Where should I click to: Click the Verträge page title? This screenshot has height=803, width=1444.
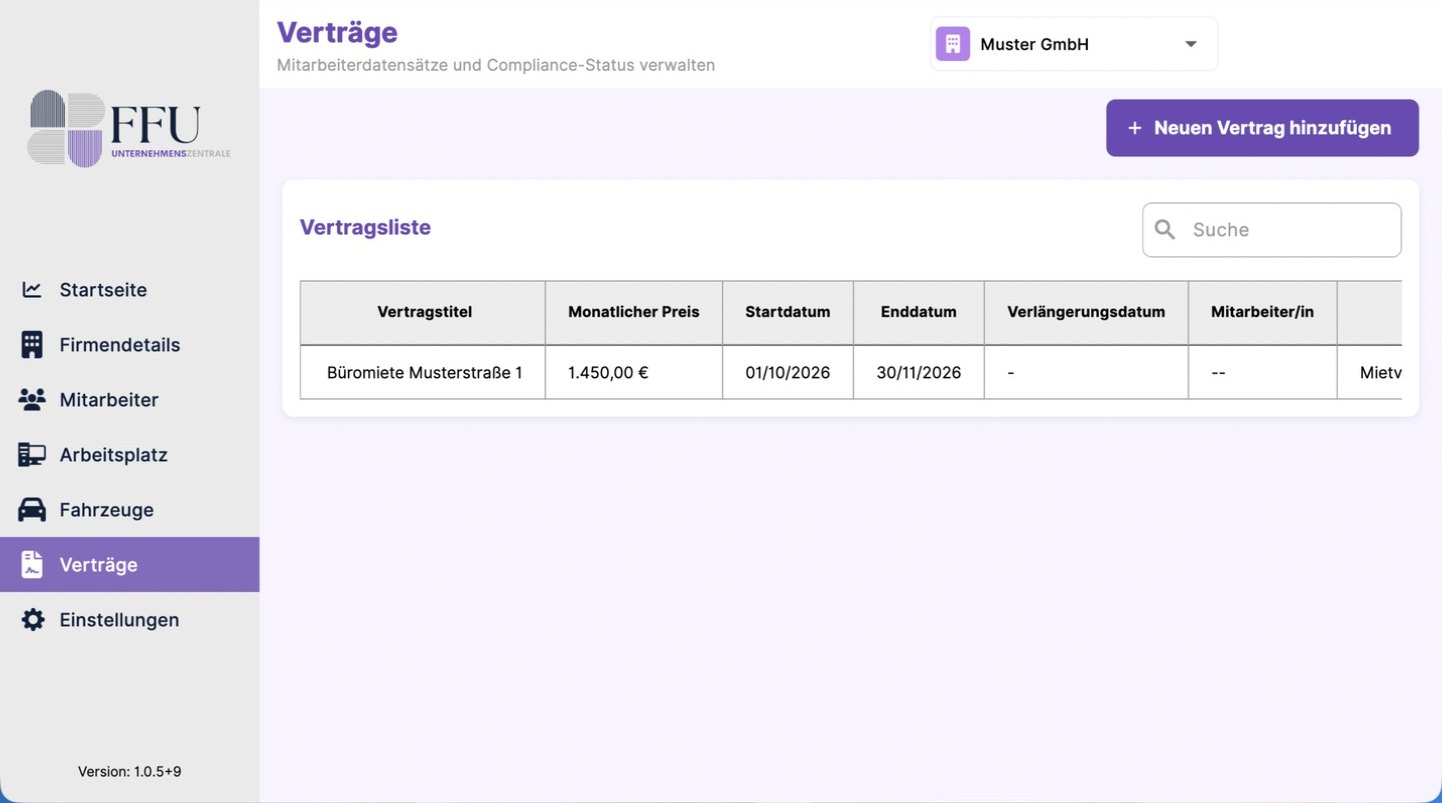(337, 32)
